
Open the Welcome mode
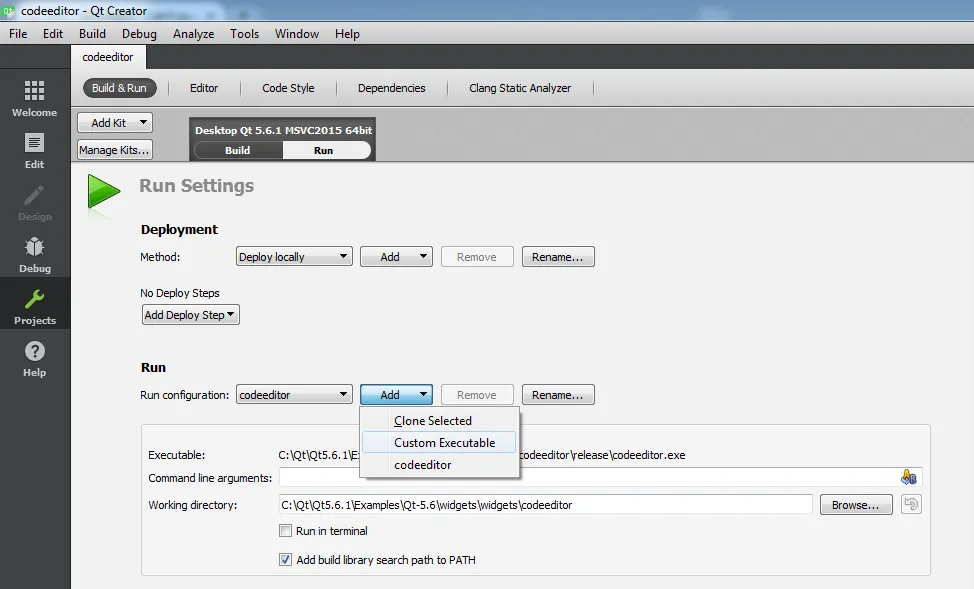click(35, 98)
